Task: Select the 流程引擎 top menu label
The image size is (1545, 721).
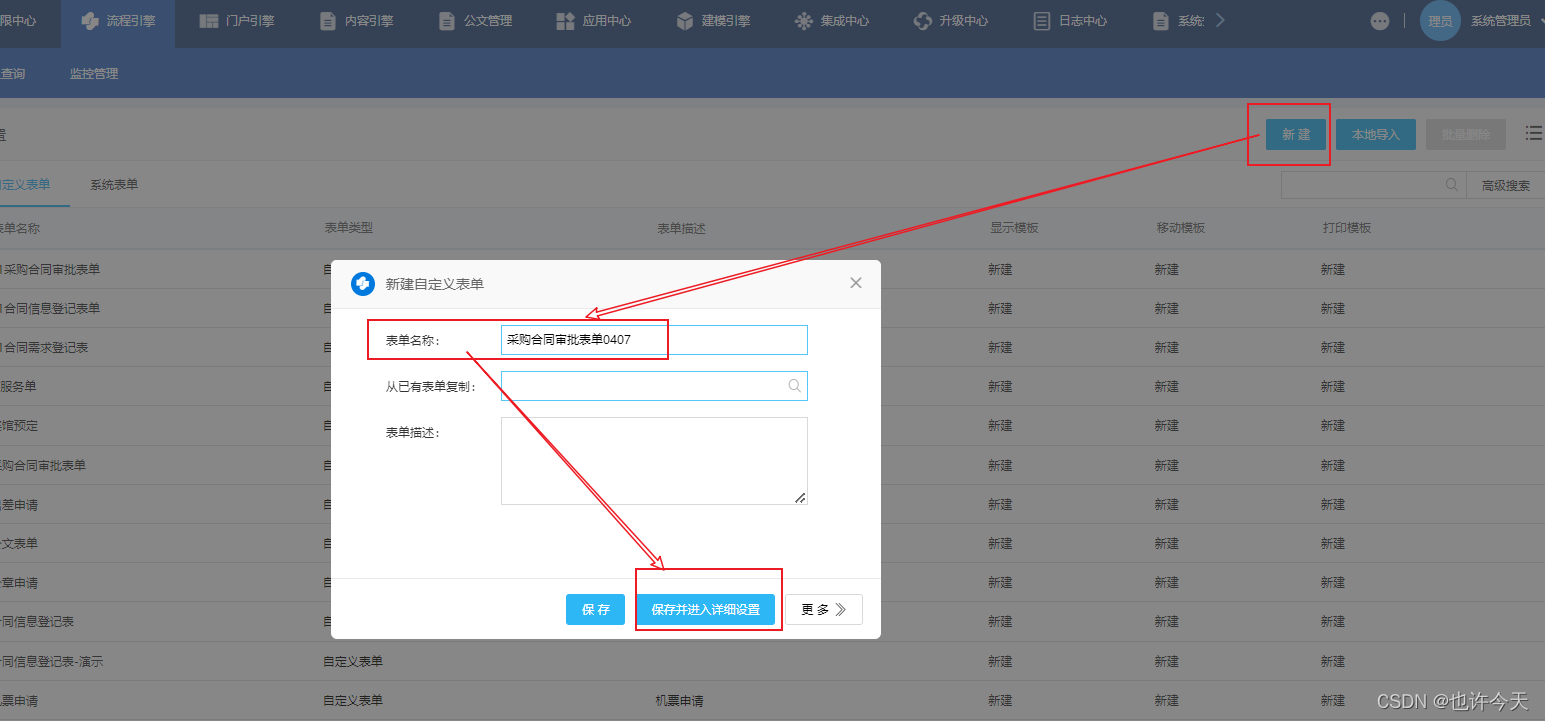Action: coord(131,20)
